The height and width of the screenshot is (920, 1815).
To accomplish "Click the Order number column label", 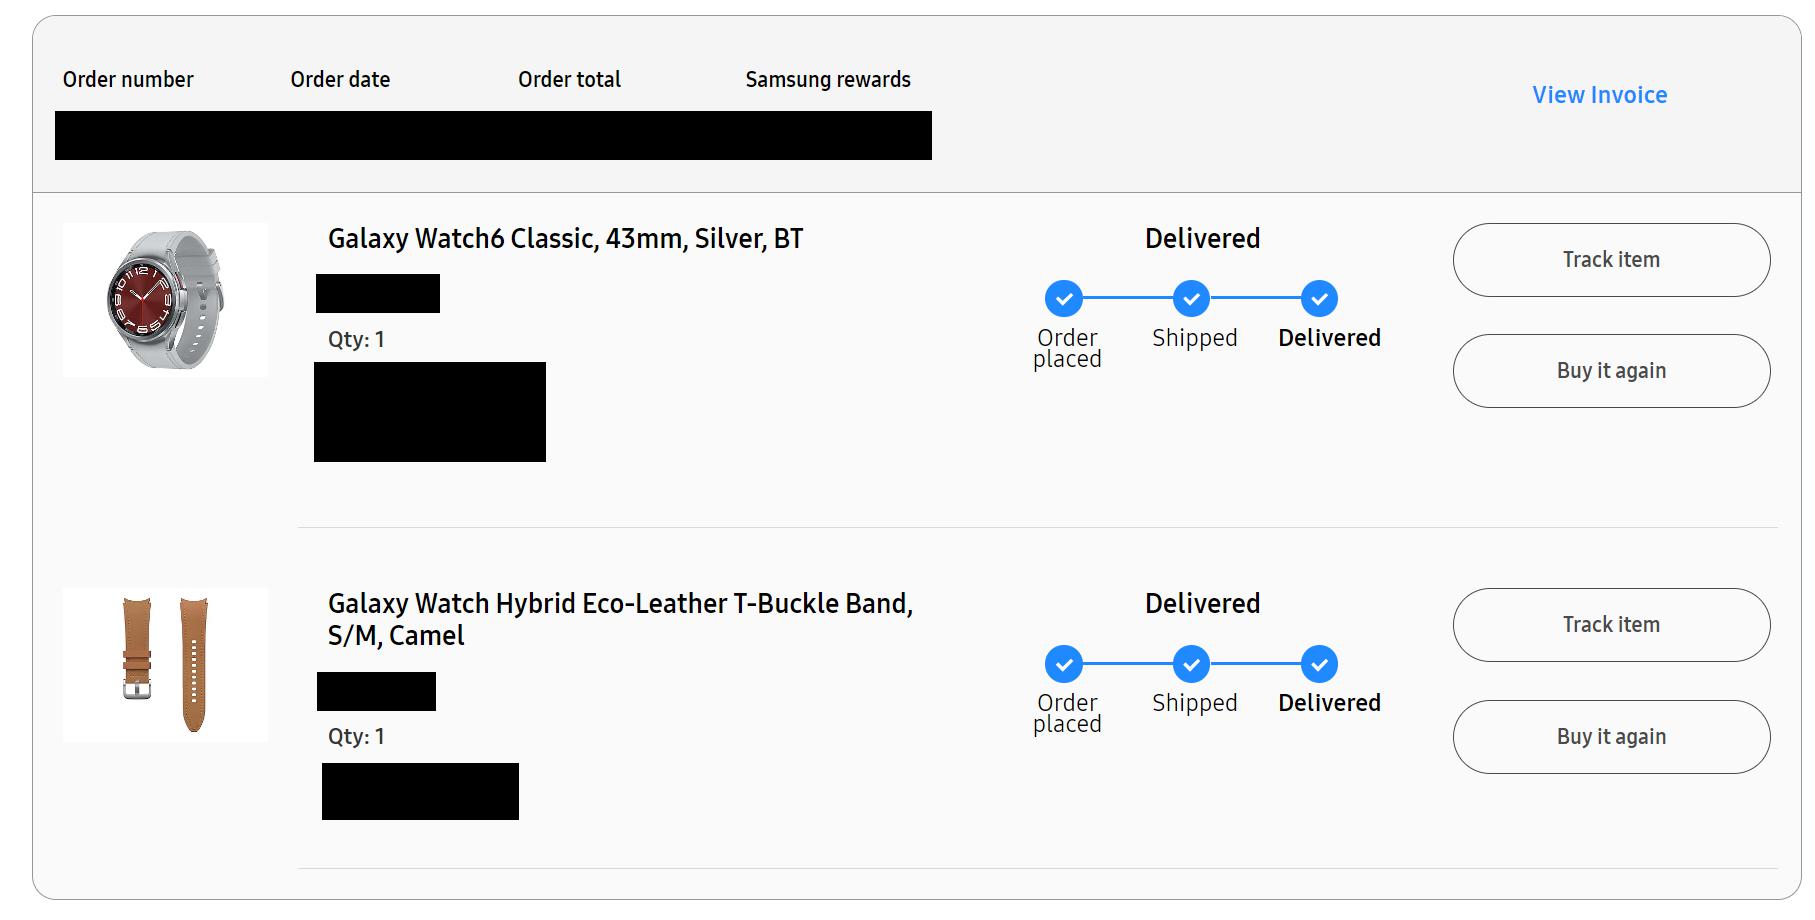I will tap(128, 80).
